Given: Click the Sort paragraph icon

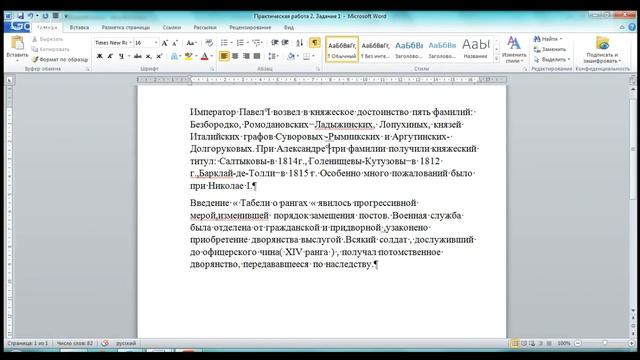Looking at the screenshot, I should click(300, 43).
